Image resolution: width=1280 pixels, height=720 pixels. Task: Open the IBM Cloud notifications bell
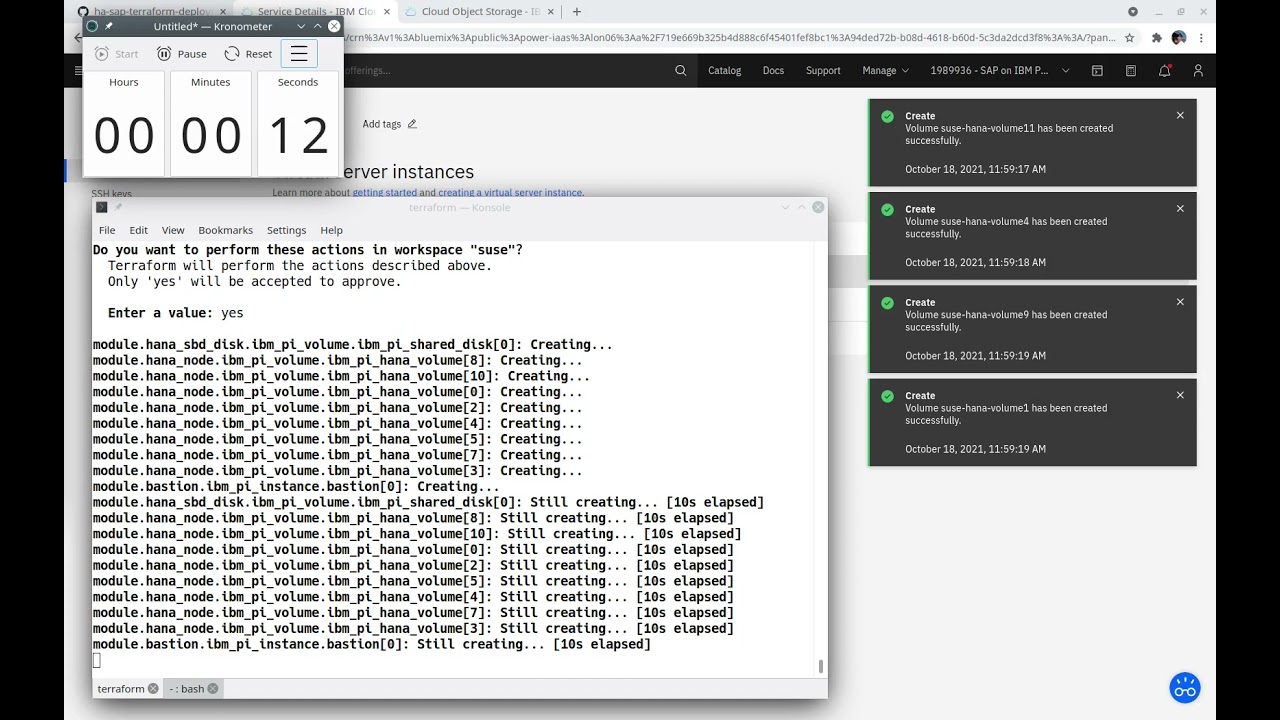pos(1165,70)
